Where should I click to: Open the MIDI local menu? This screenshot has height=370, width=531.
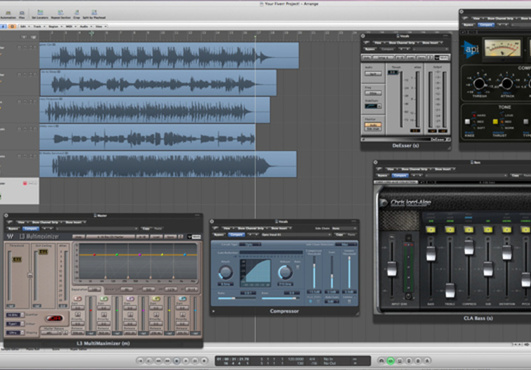(x=70, y=26)
